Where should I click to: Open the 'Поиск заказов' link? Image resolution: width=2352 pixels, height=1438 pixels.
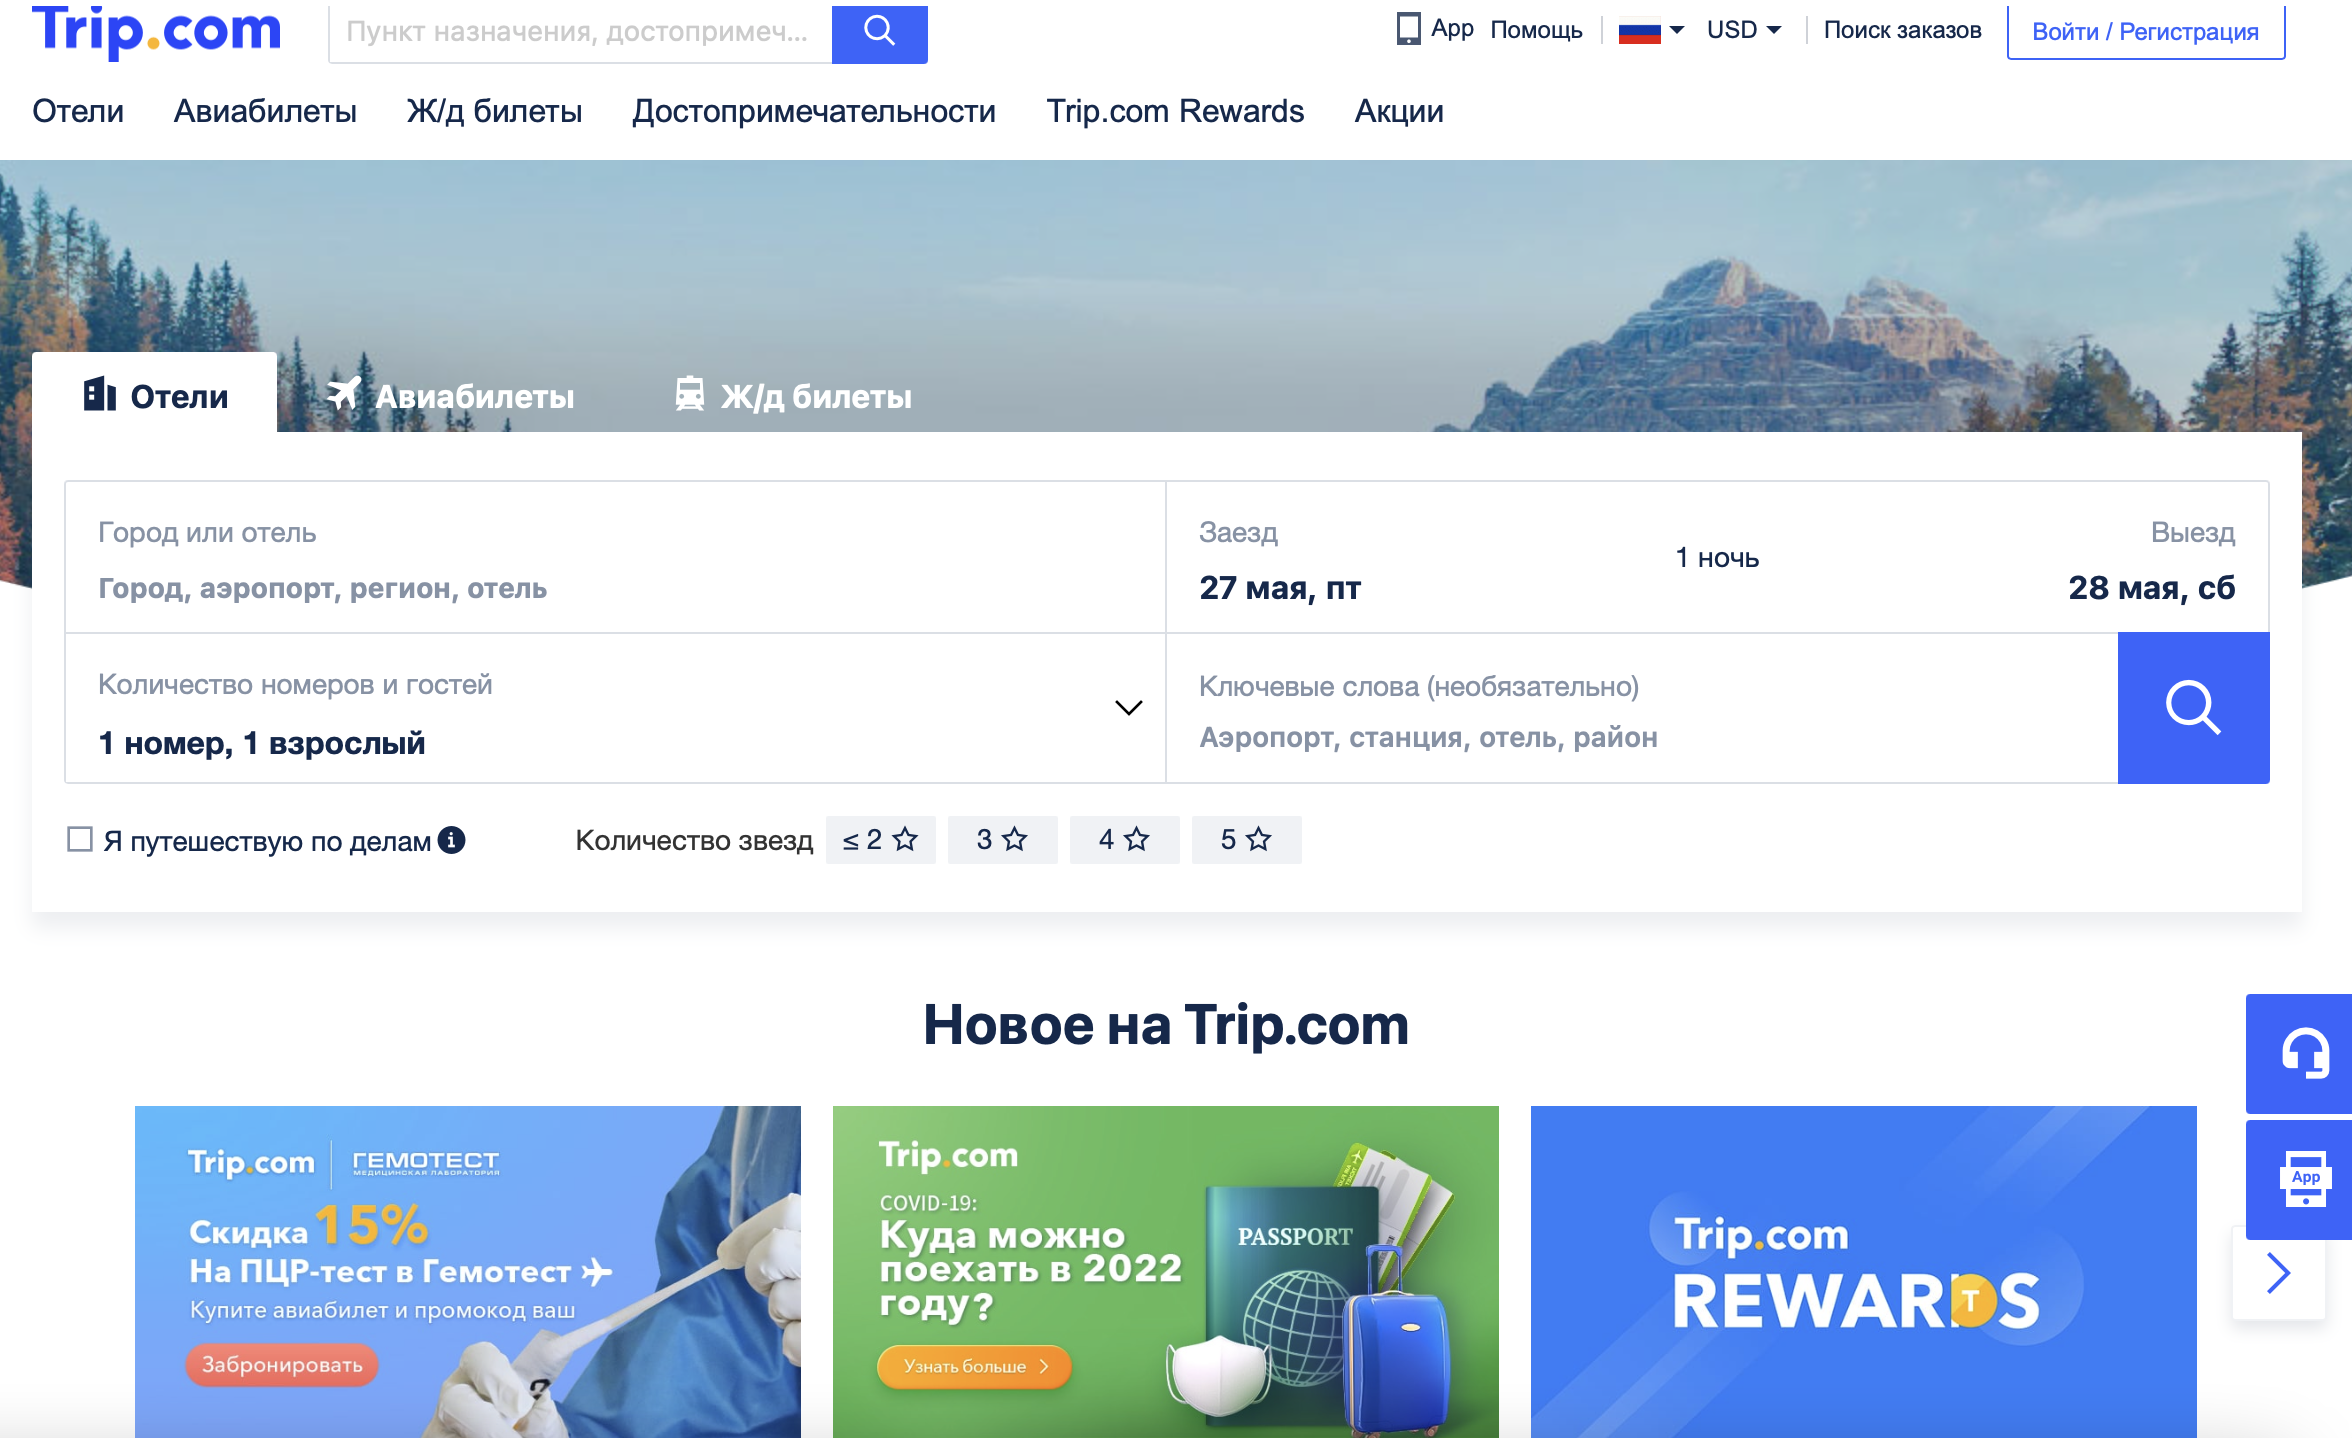pyautogui.click(x=1902, y=30)
